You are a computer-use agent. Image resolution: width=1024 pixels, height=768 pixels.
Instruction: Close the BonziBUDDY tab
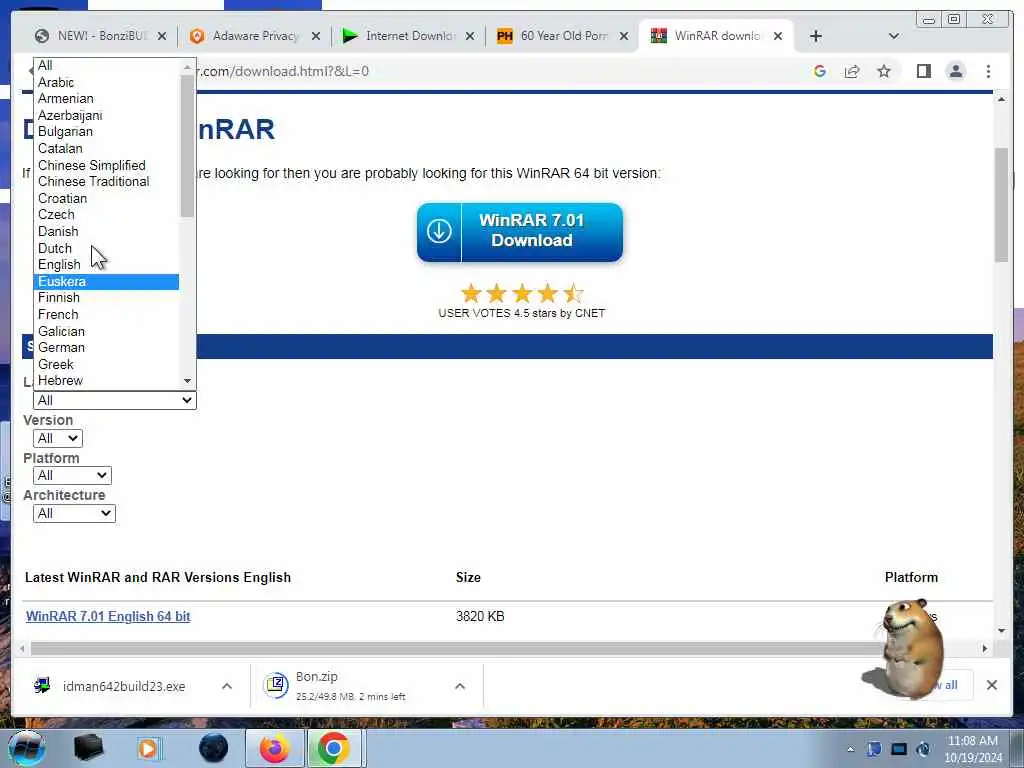coord(162,36)
